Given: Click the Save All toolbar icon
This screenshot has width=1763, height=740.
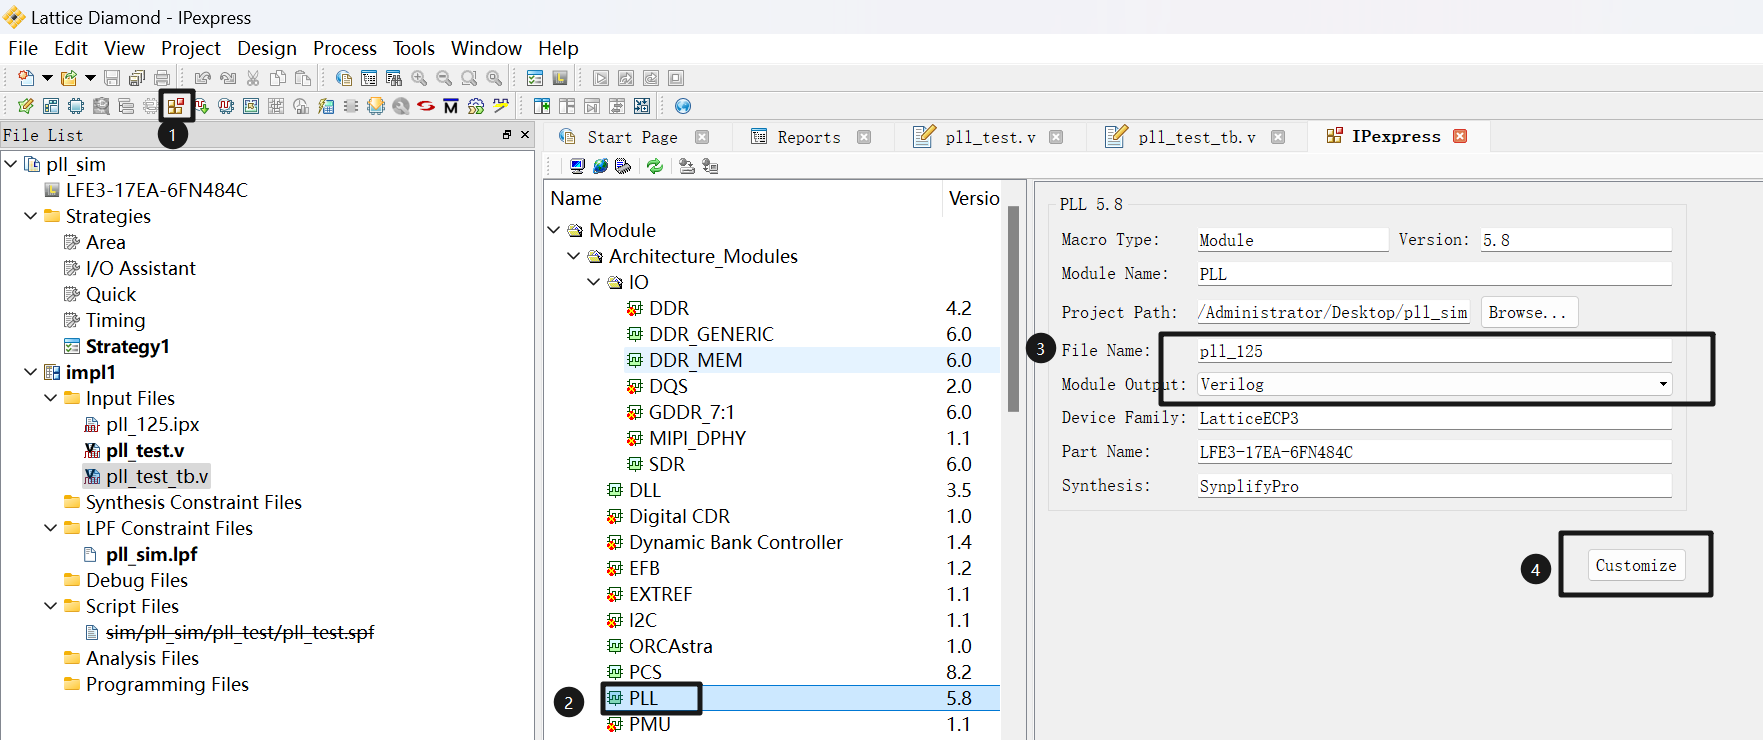Looking at the screenshot, I should 137,78.
